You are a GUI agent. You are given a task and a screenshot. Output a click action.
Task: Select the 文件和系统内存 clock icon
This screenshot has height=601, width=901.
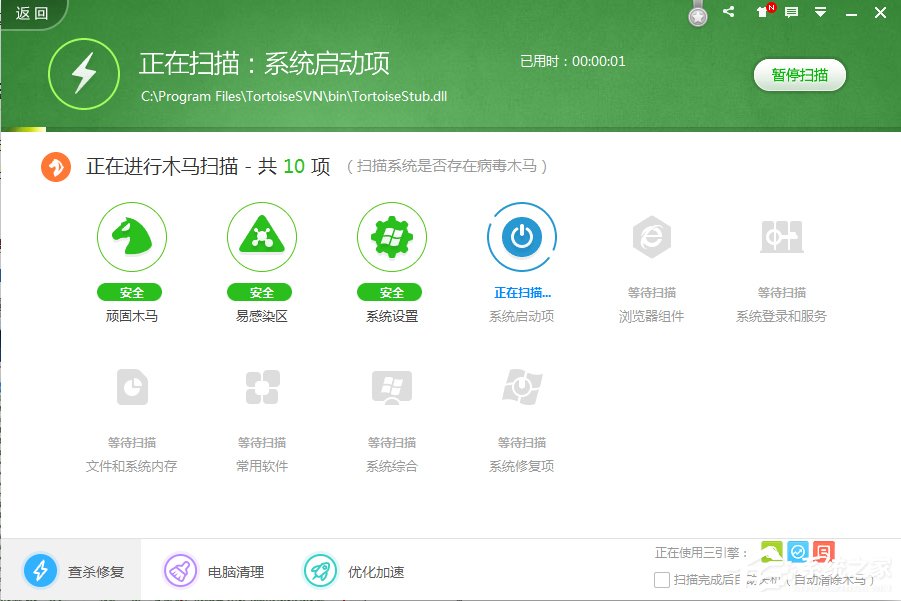[x=131, y=387]
